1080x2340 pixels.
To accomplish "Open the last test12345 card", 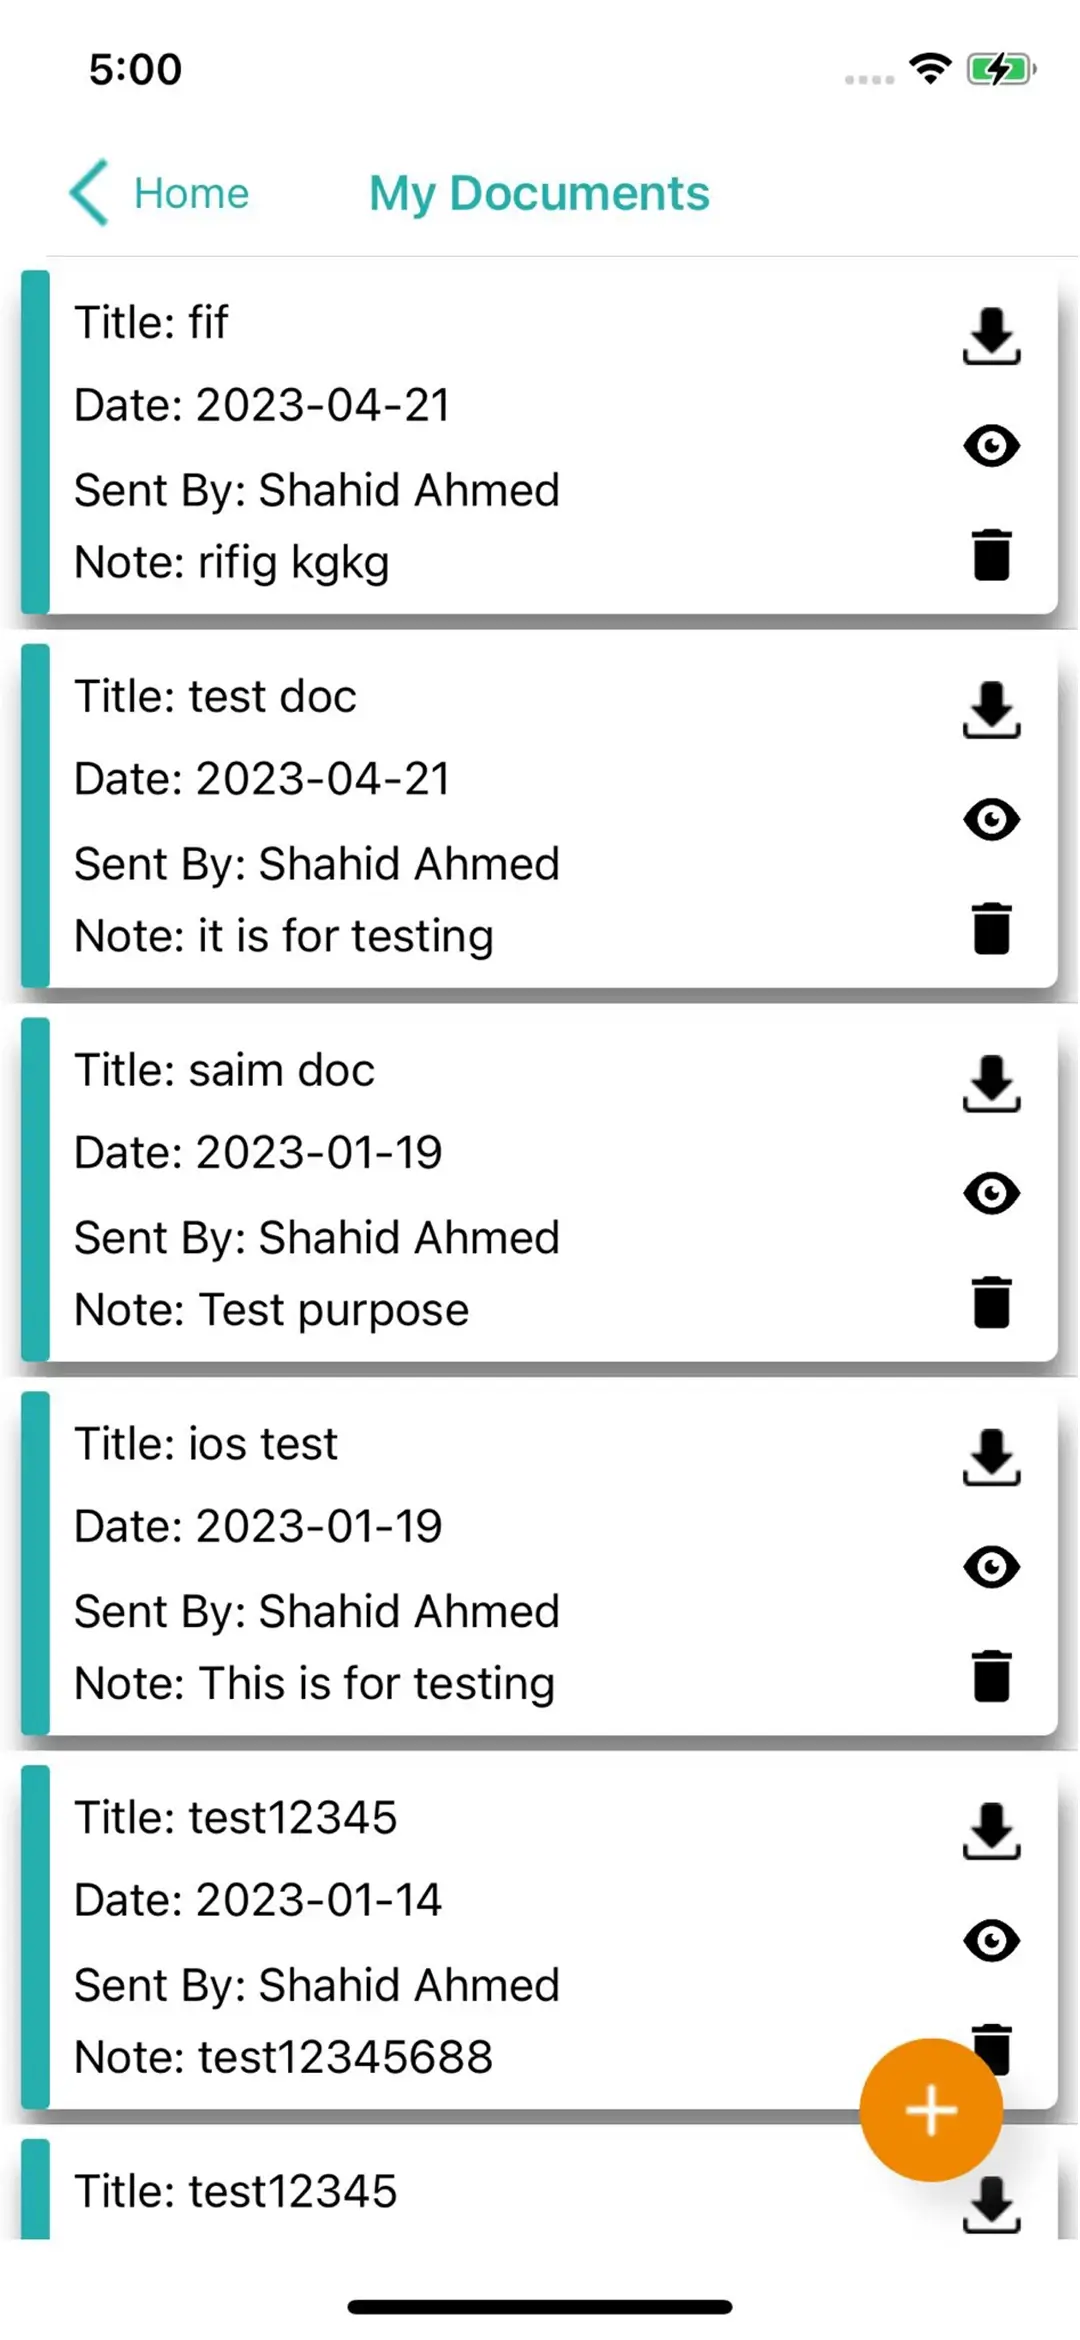I will tap(400, 2190).
